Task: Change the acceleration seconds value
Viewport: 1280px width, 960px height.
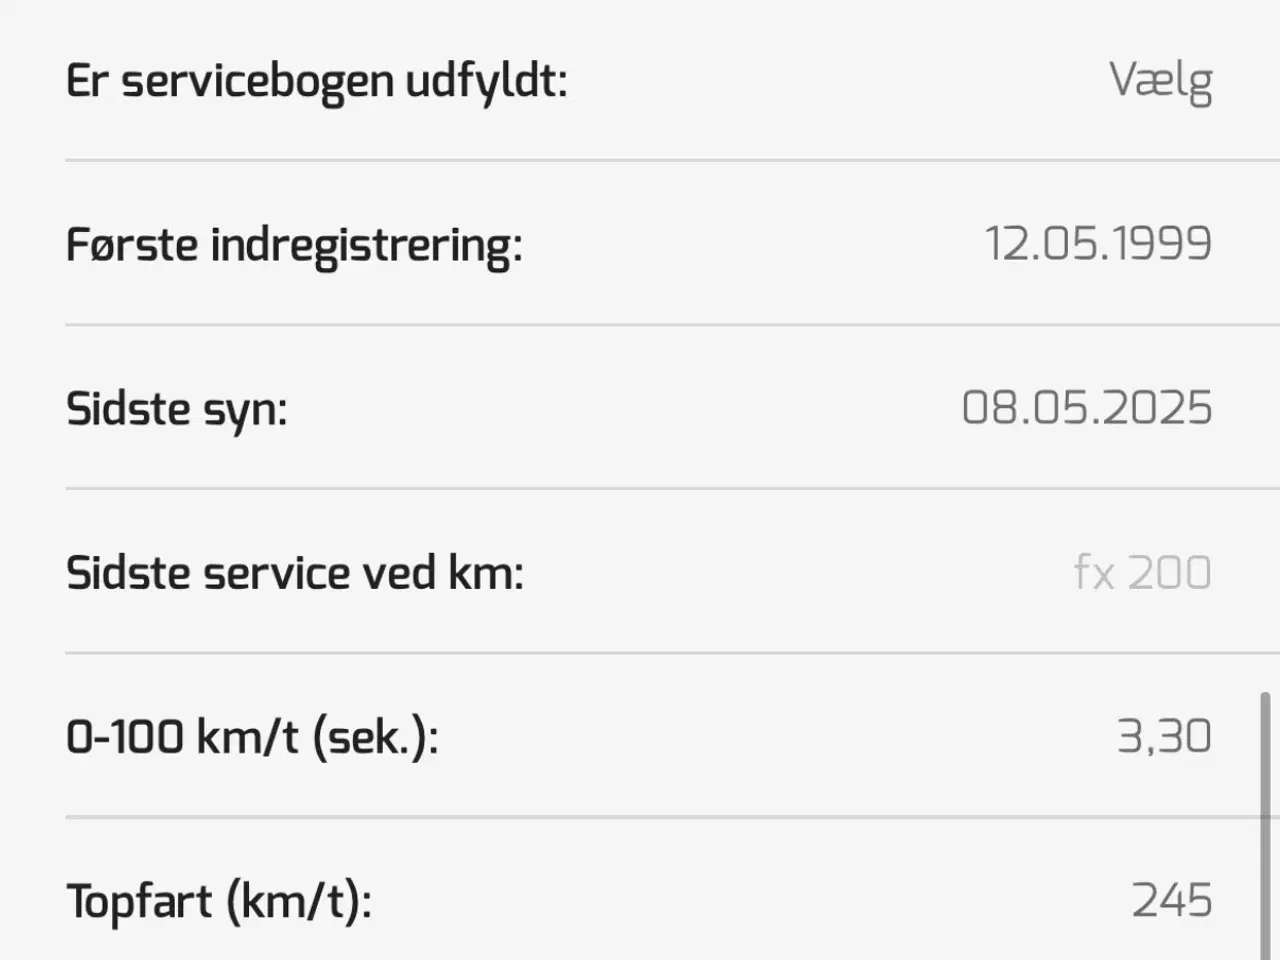Action: point(1164,736)
